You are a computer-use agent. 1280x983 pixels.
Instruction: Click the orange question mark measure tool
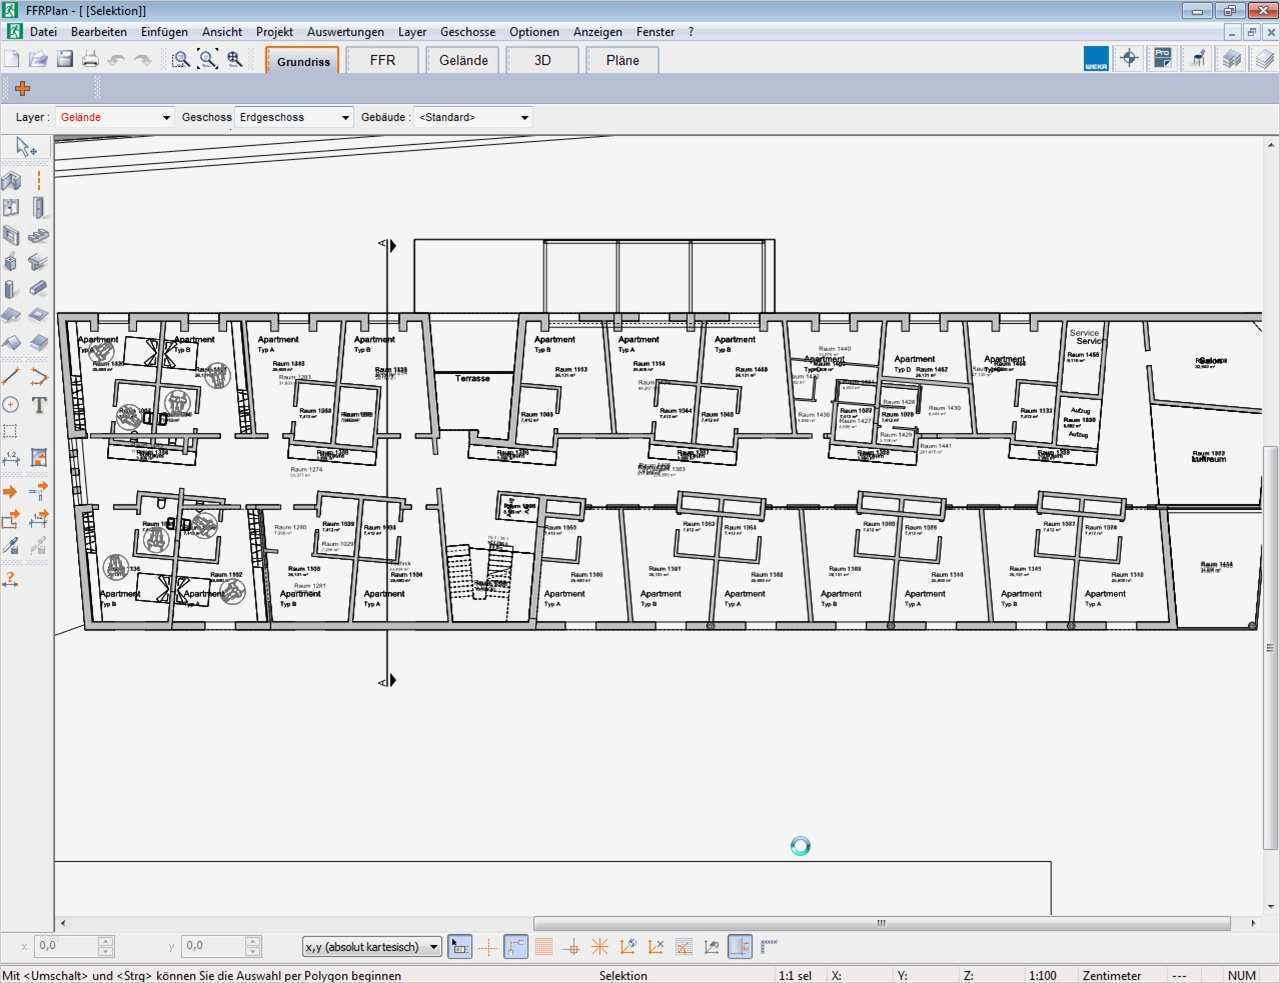click(11, 579)
